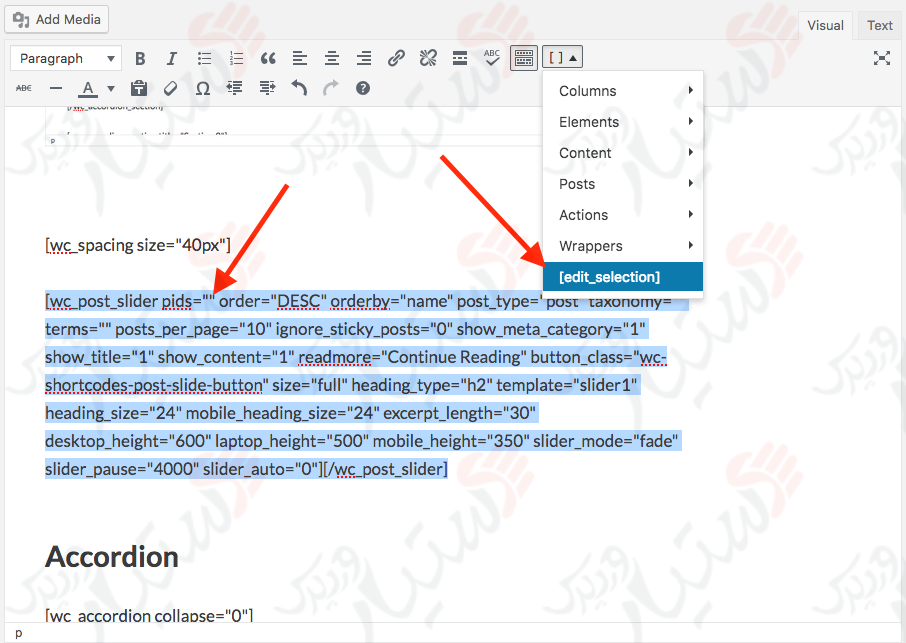Open keyboard shortcuts help

click(363, 88)
